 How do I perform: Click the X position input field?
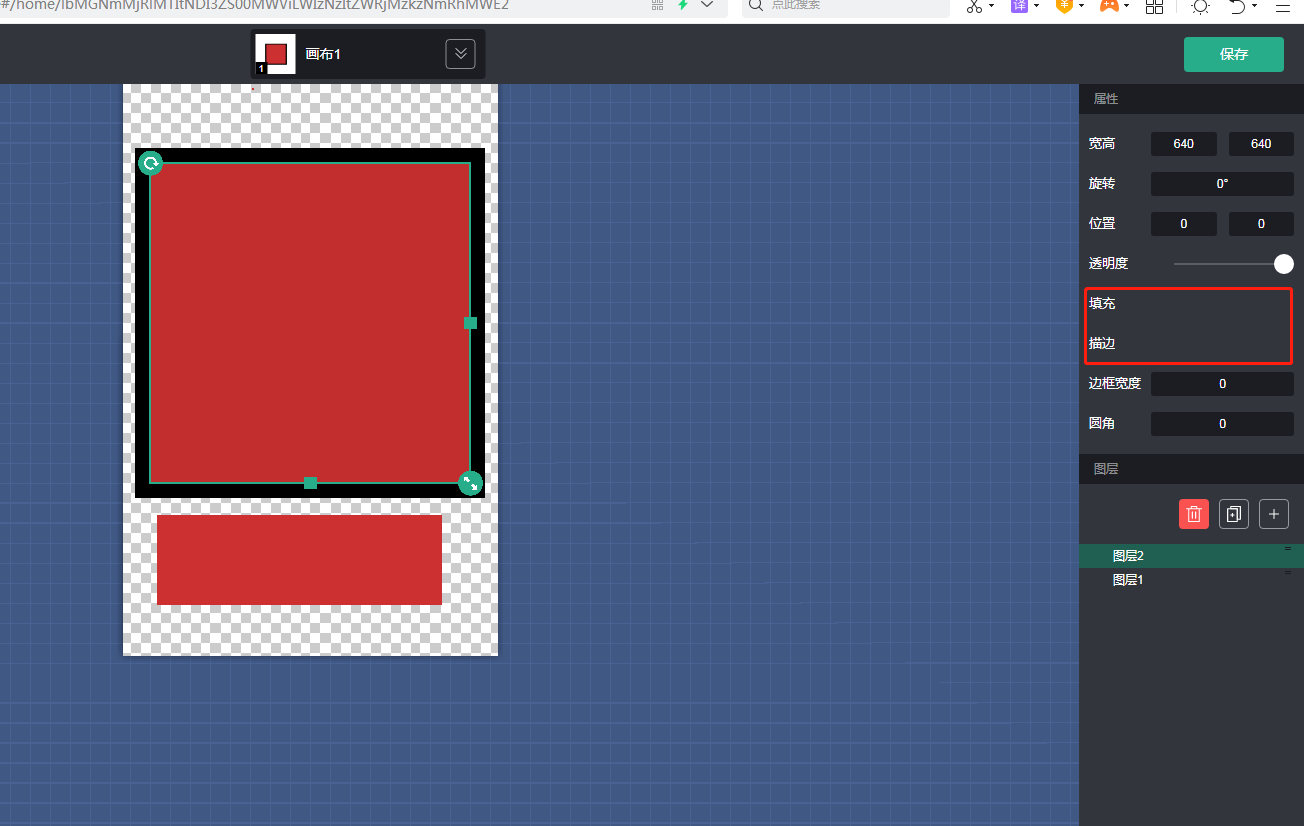(x=1184, y=224)
